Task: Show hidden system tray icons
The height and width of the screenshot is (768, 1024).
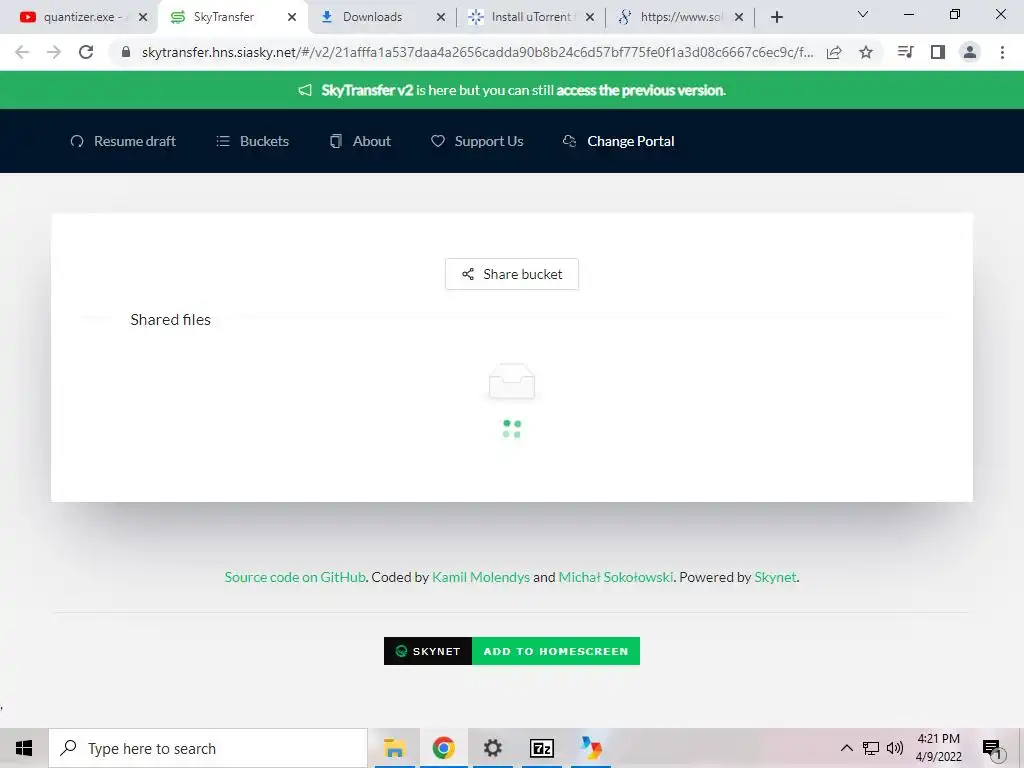Action: [846, 748]
